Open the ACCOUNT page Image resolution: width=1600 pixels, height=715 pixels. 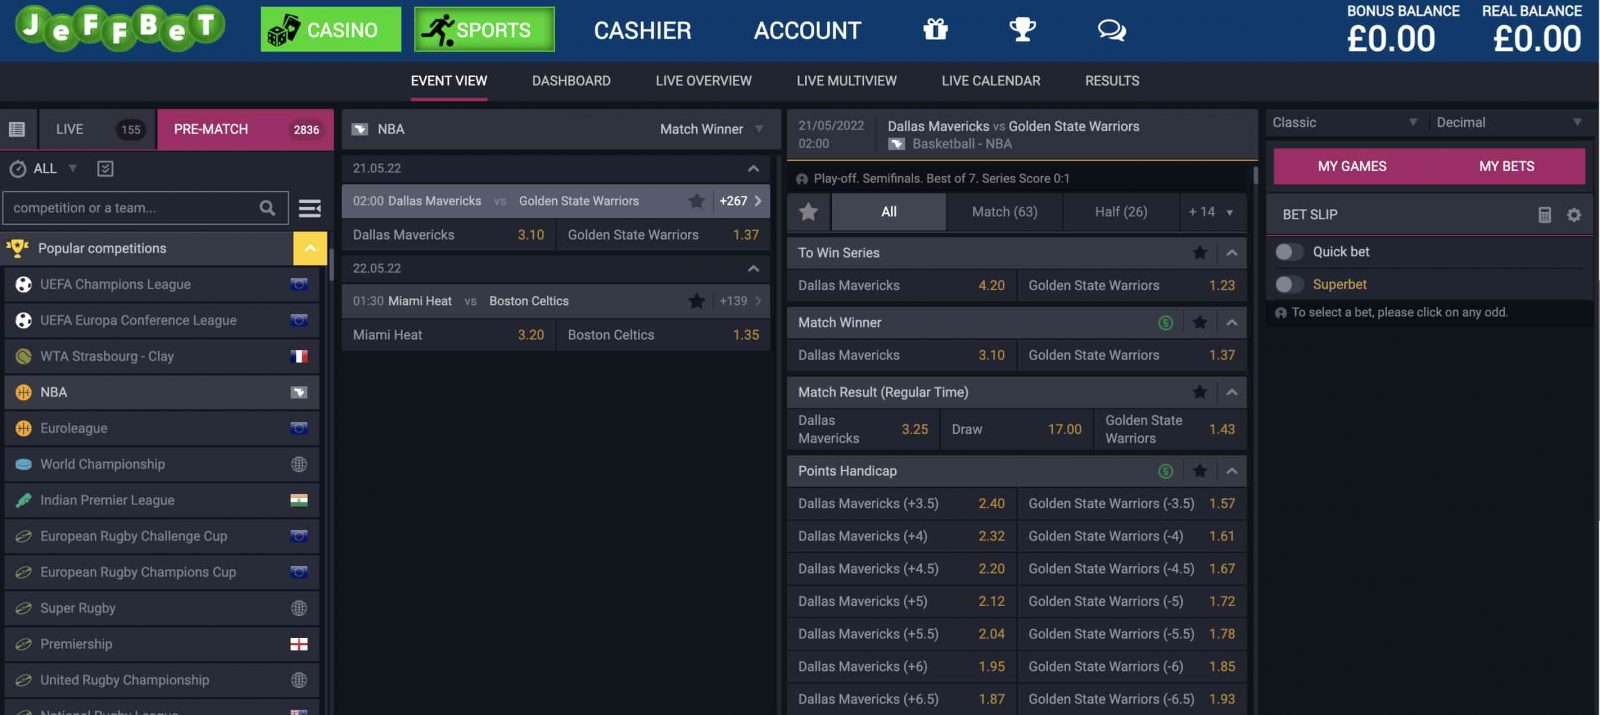point(807,31)
